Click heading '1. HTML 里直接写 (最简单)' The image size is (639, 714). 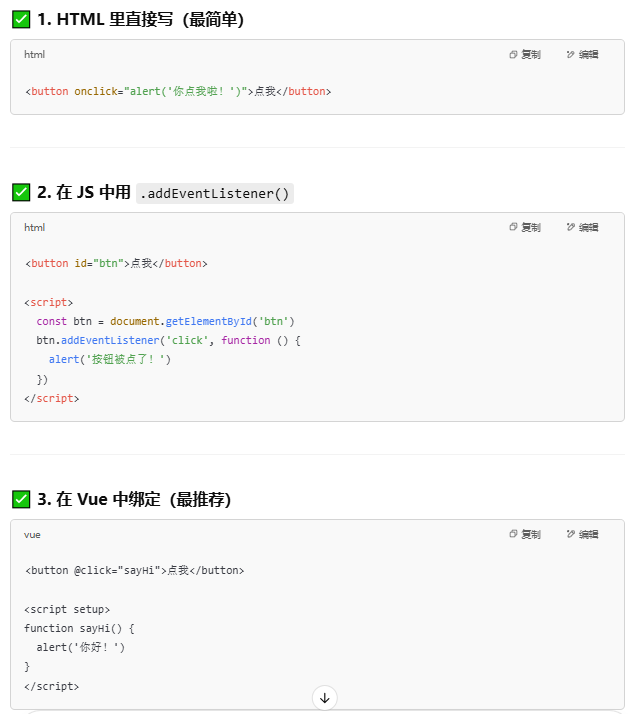point(141,20)
